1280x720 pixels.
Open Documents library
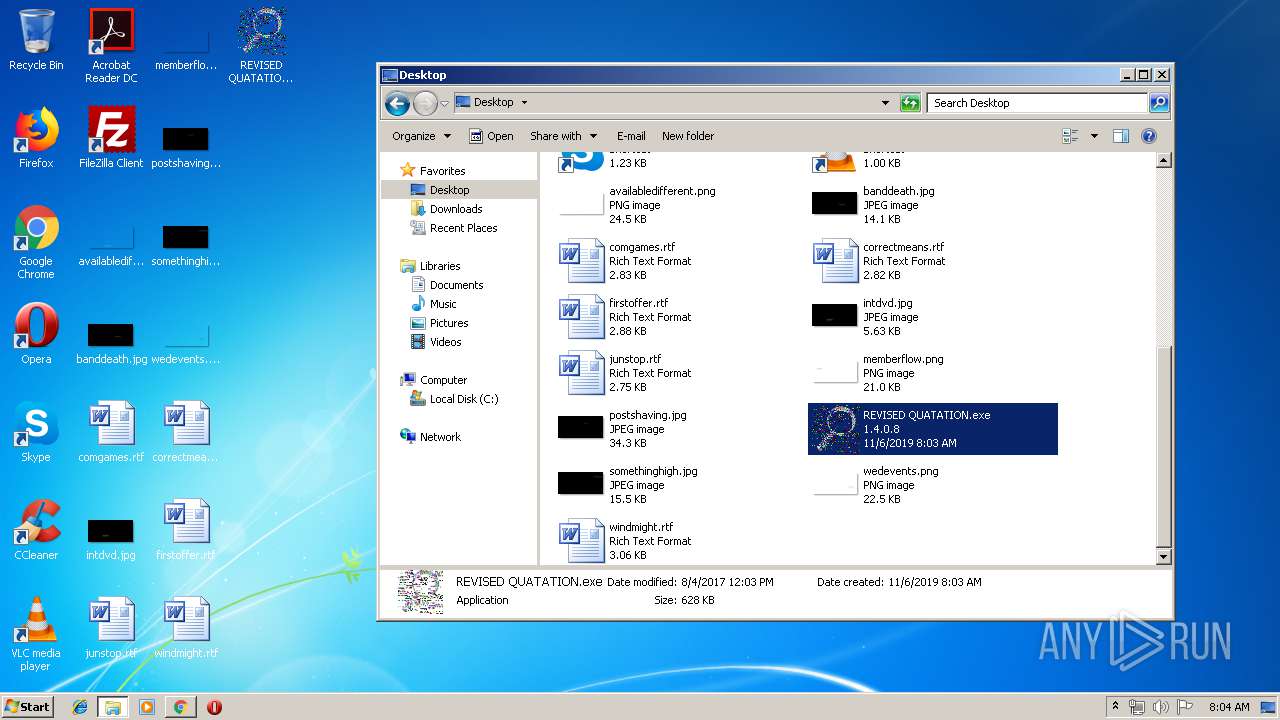point(456,285)
